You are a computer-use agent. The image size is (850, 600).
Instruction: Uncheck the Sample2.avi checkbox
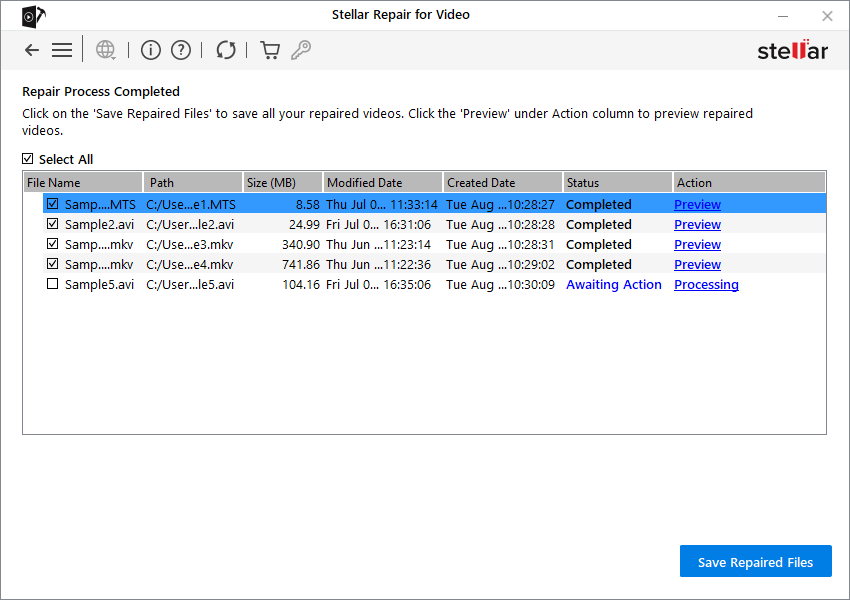click(x=53, y=224)
